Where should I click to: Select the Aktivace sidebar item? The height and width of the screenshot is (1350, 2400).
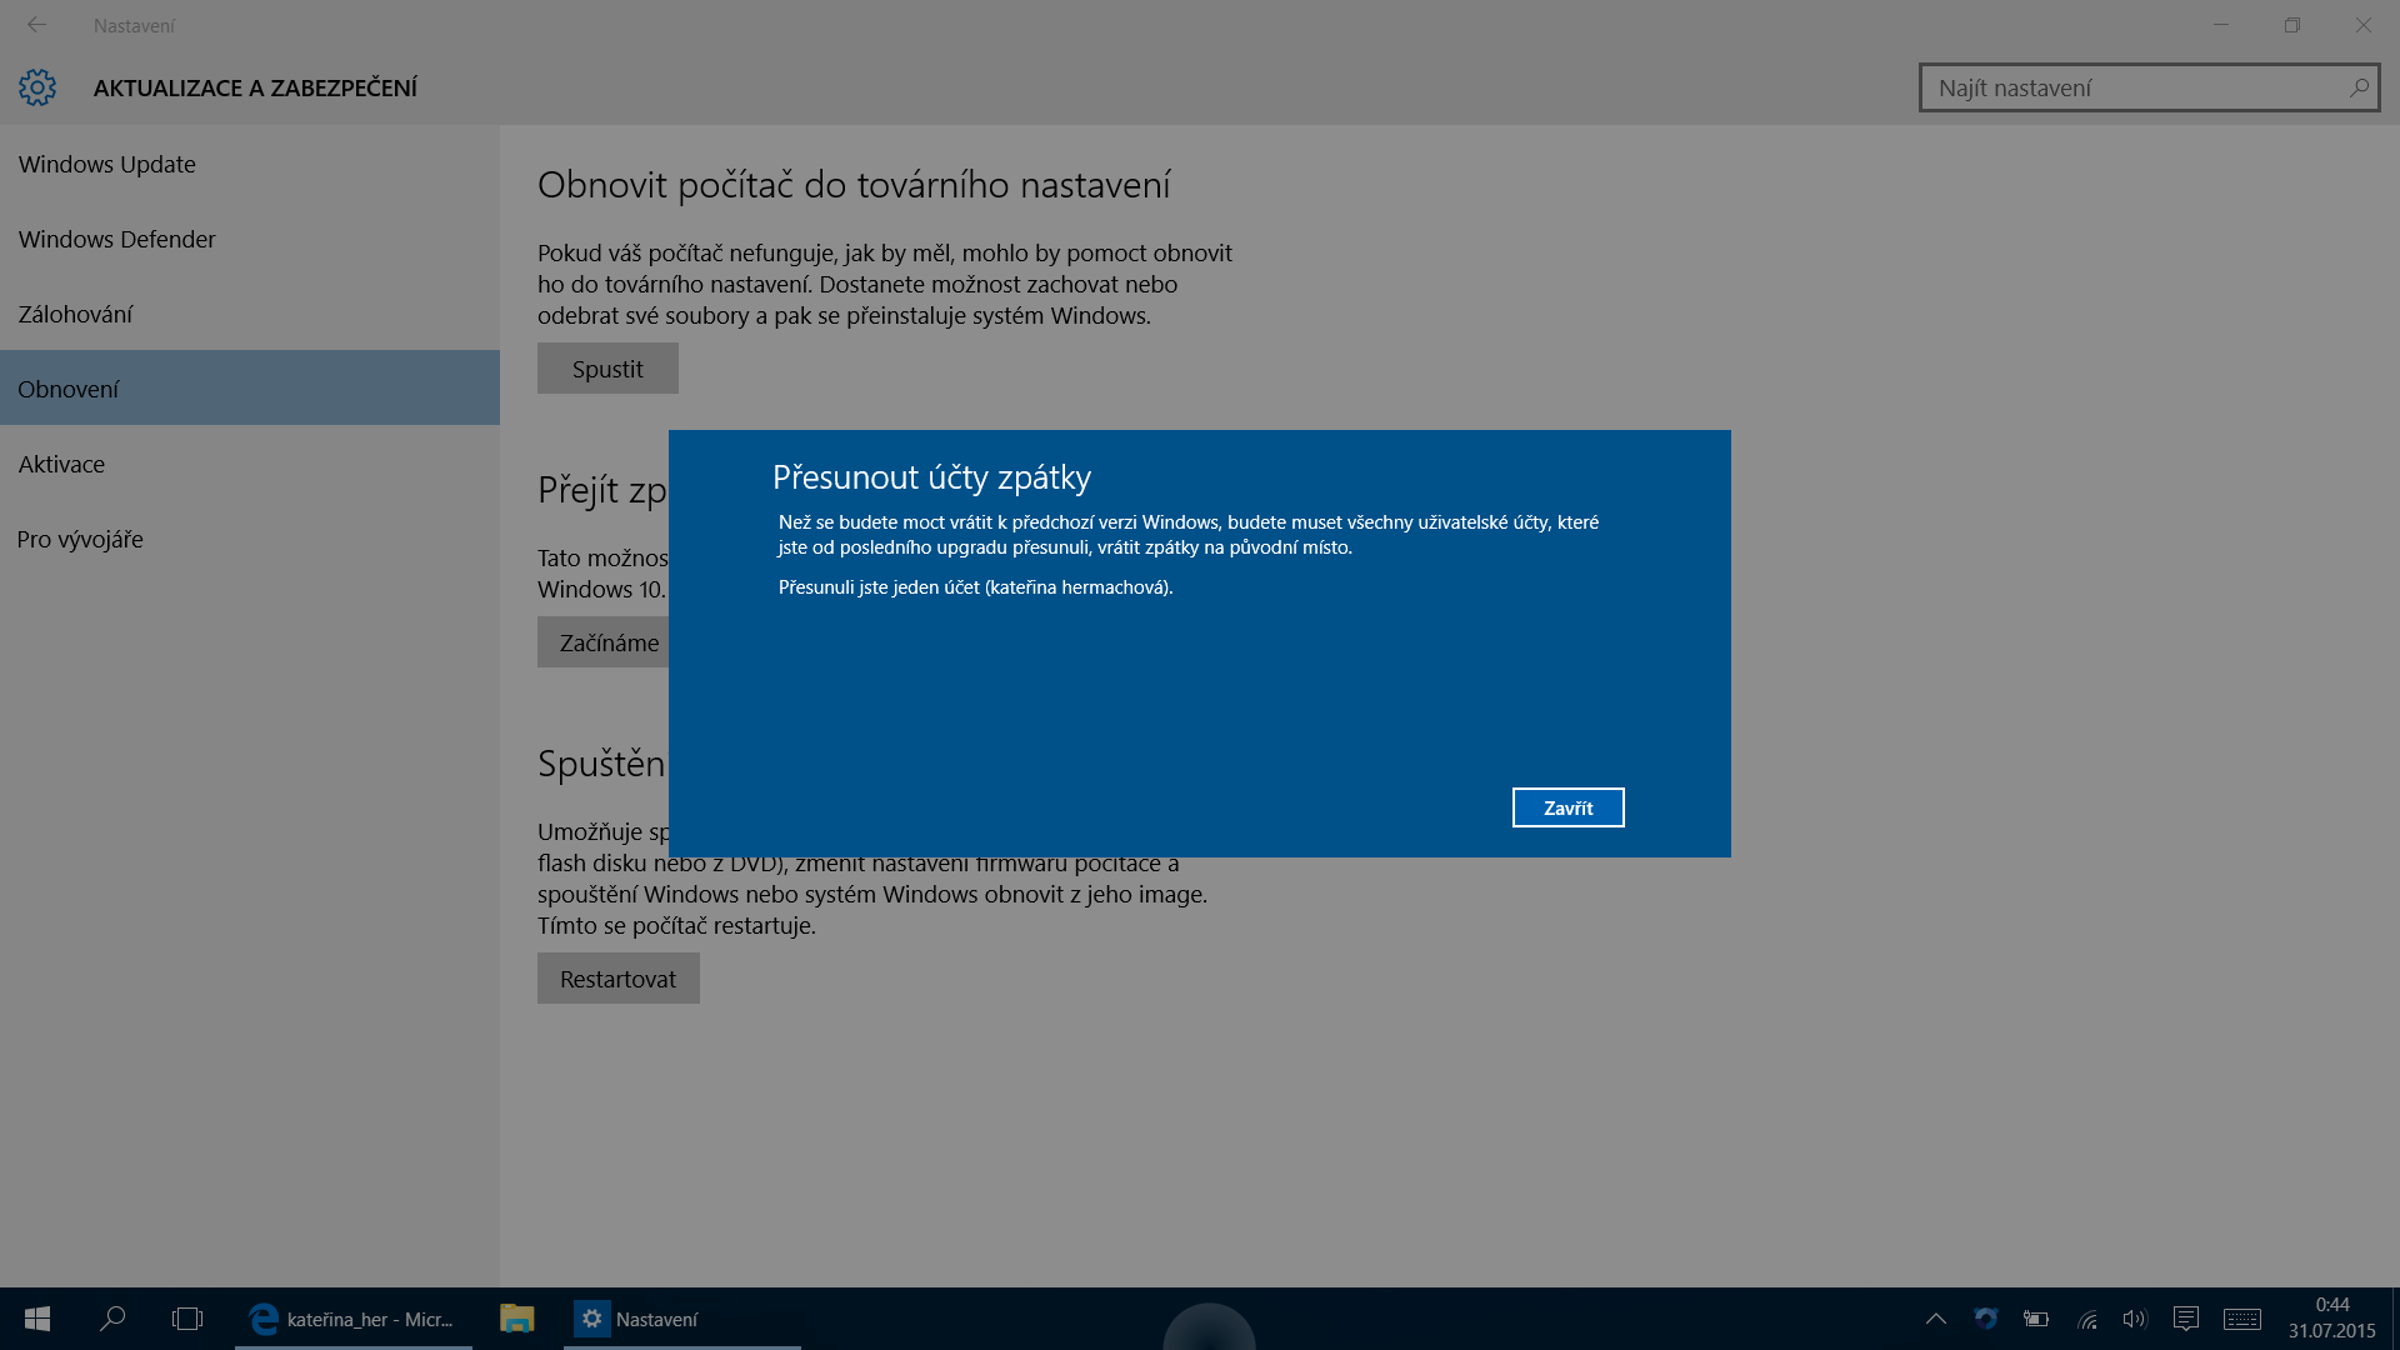pyautogui.click(x=61, y=464)
